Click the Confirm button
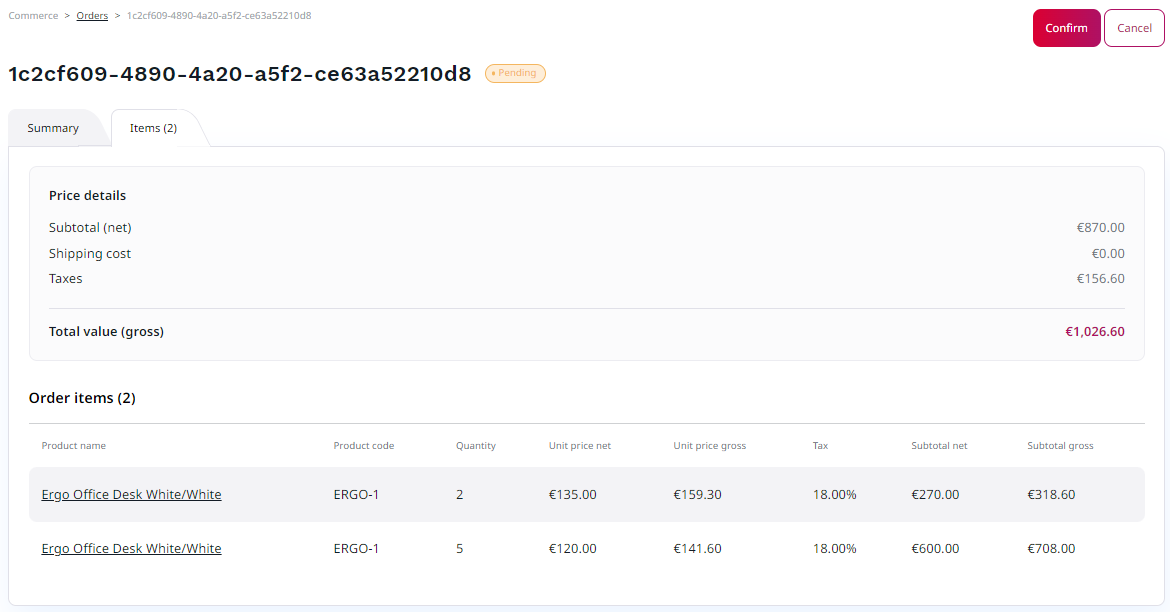Screen dimensions: 1170x612 (1066, 28)
